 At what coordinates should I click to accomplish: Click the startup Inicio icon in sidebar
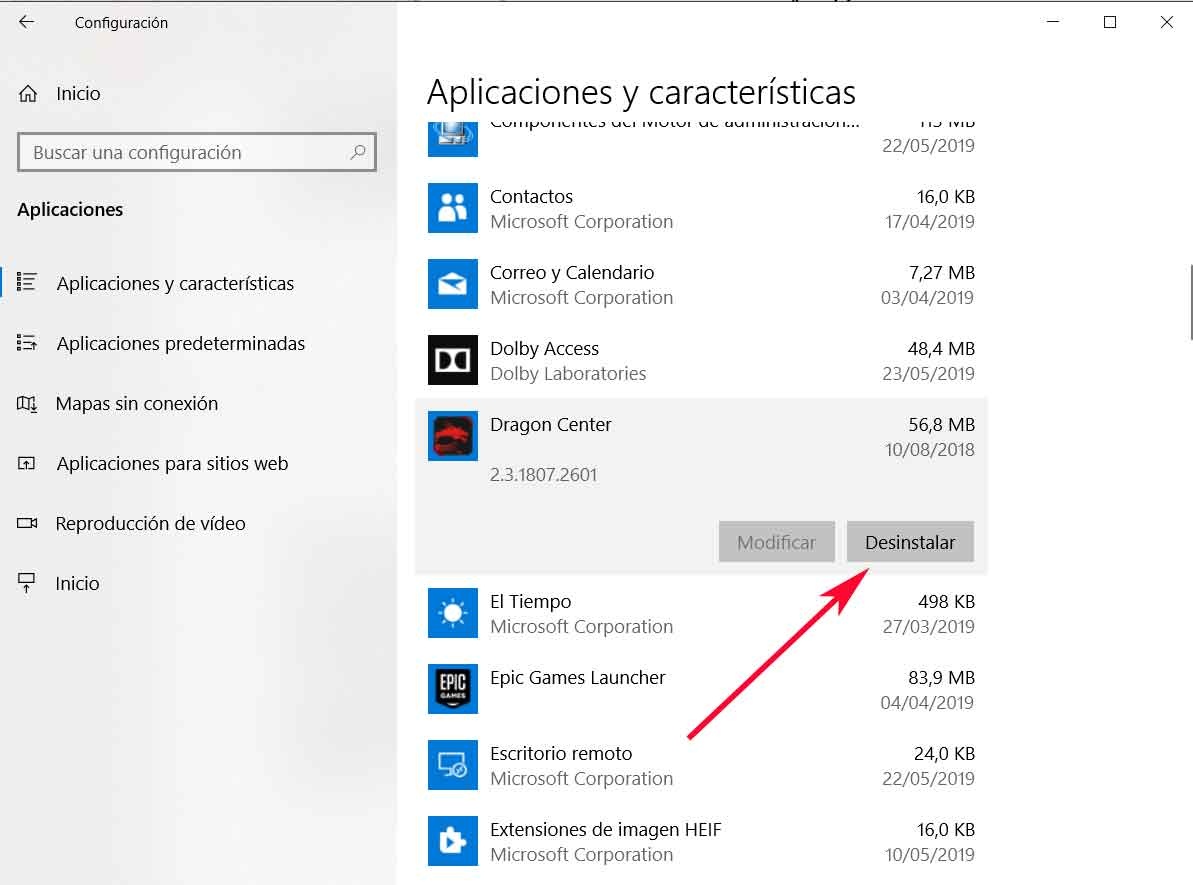click(x=27, y=584)
